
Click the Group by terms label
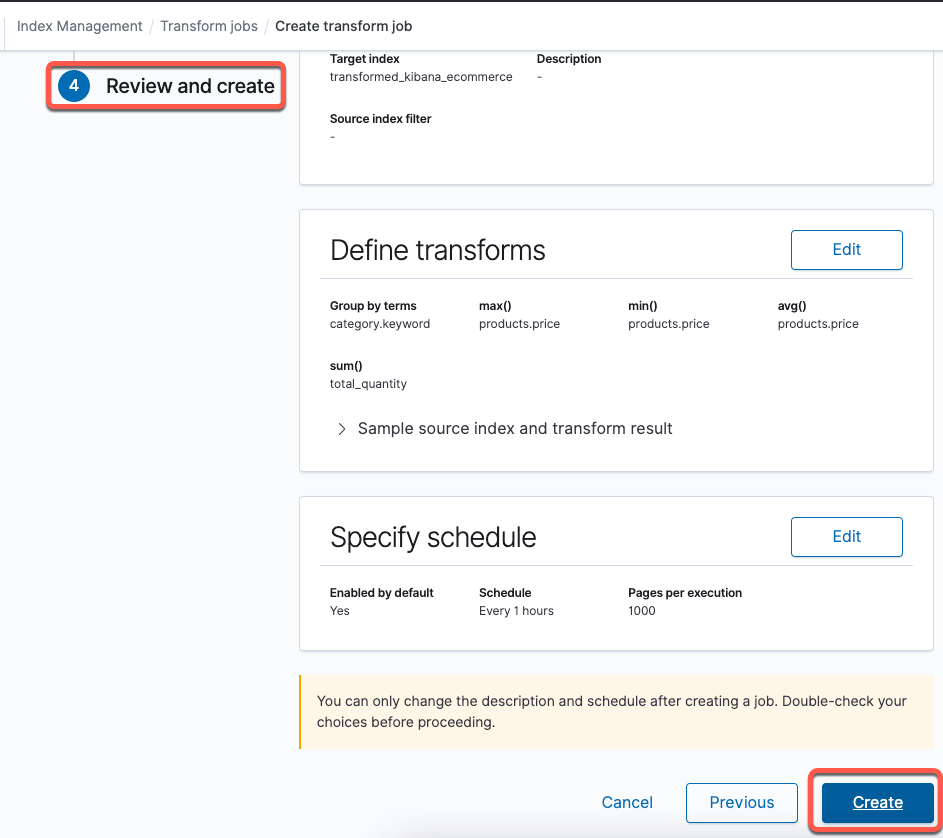click(x=373, y=306)
